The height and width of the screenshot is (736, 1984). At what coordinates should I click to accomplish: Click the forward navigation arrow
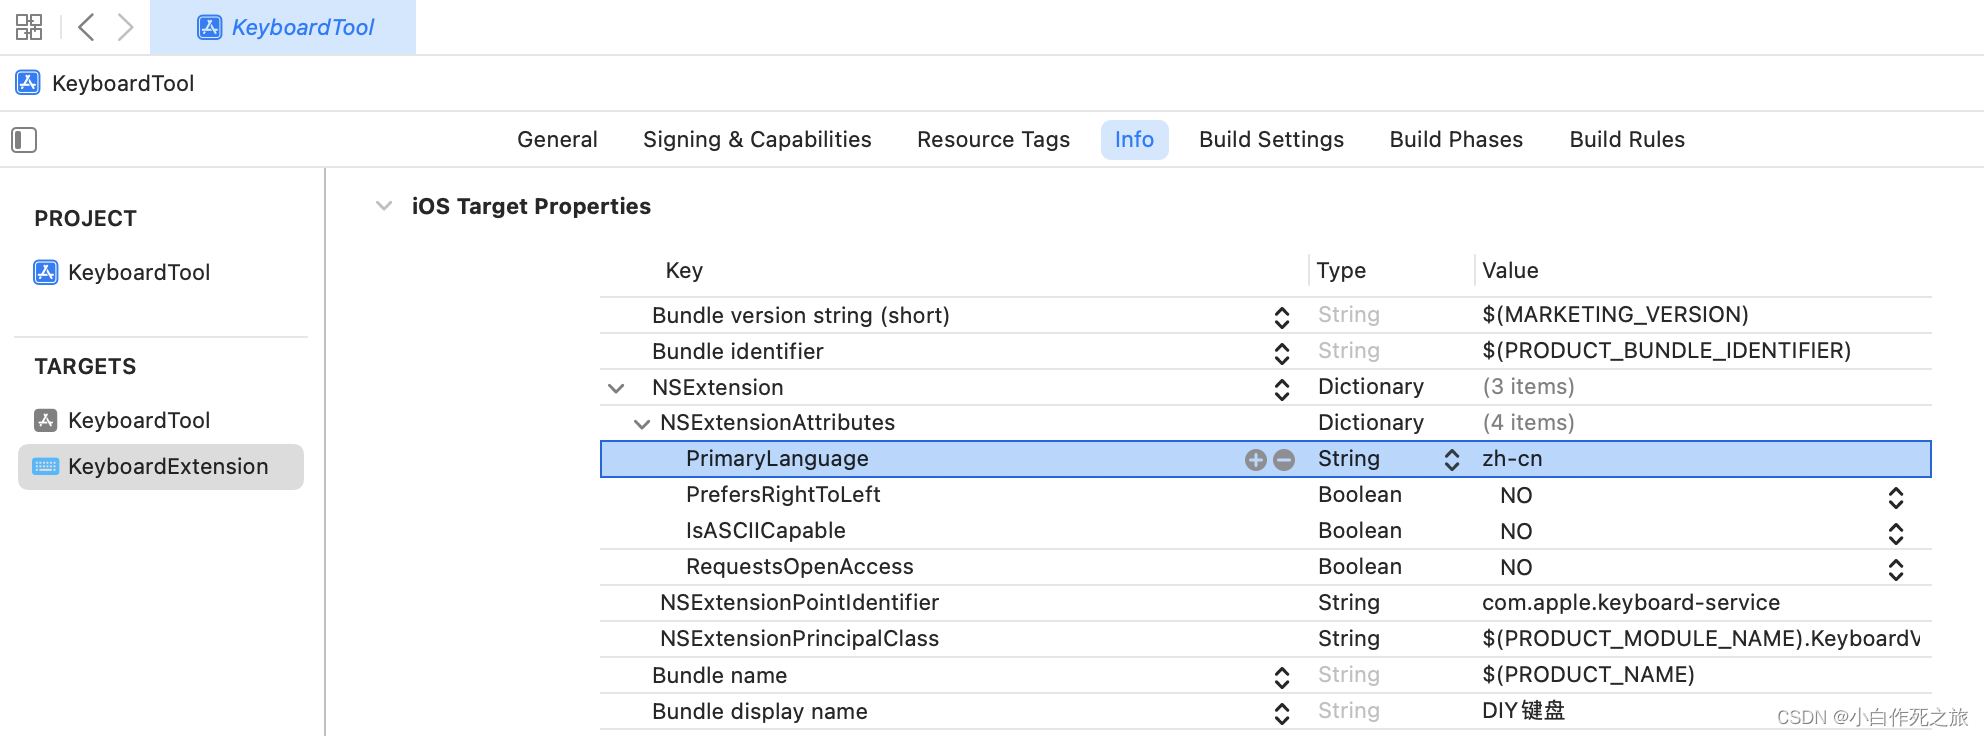125,27
